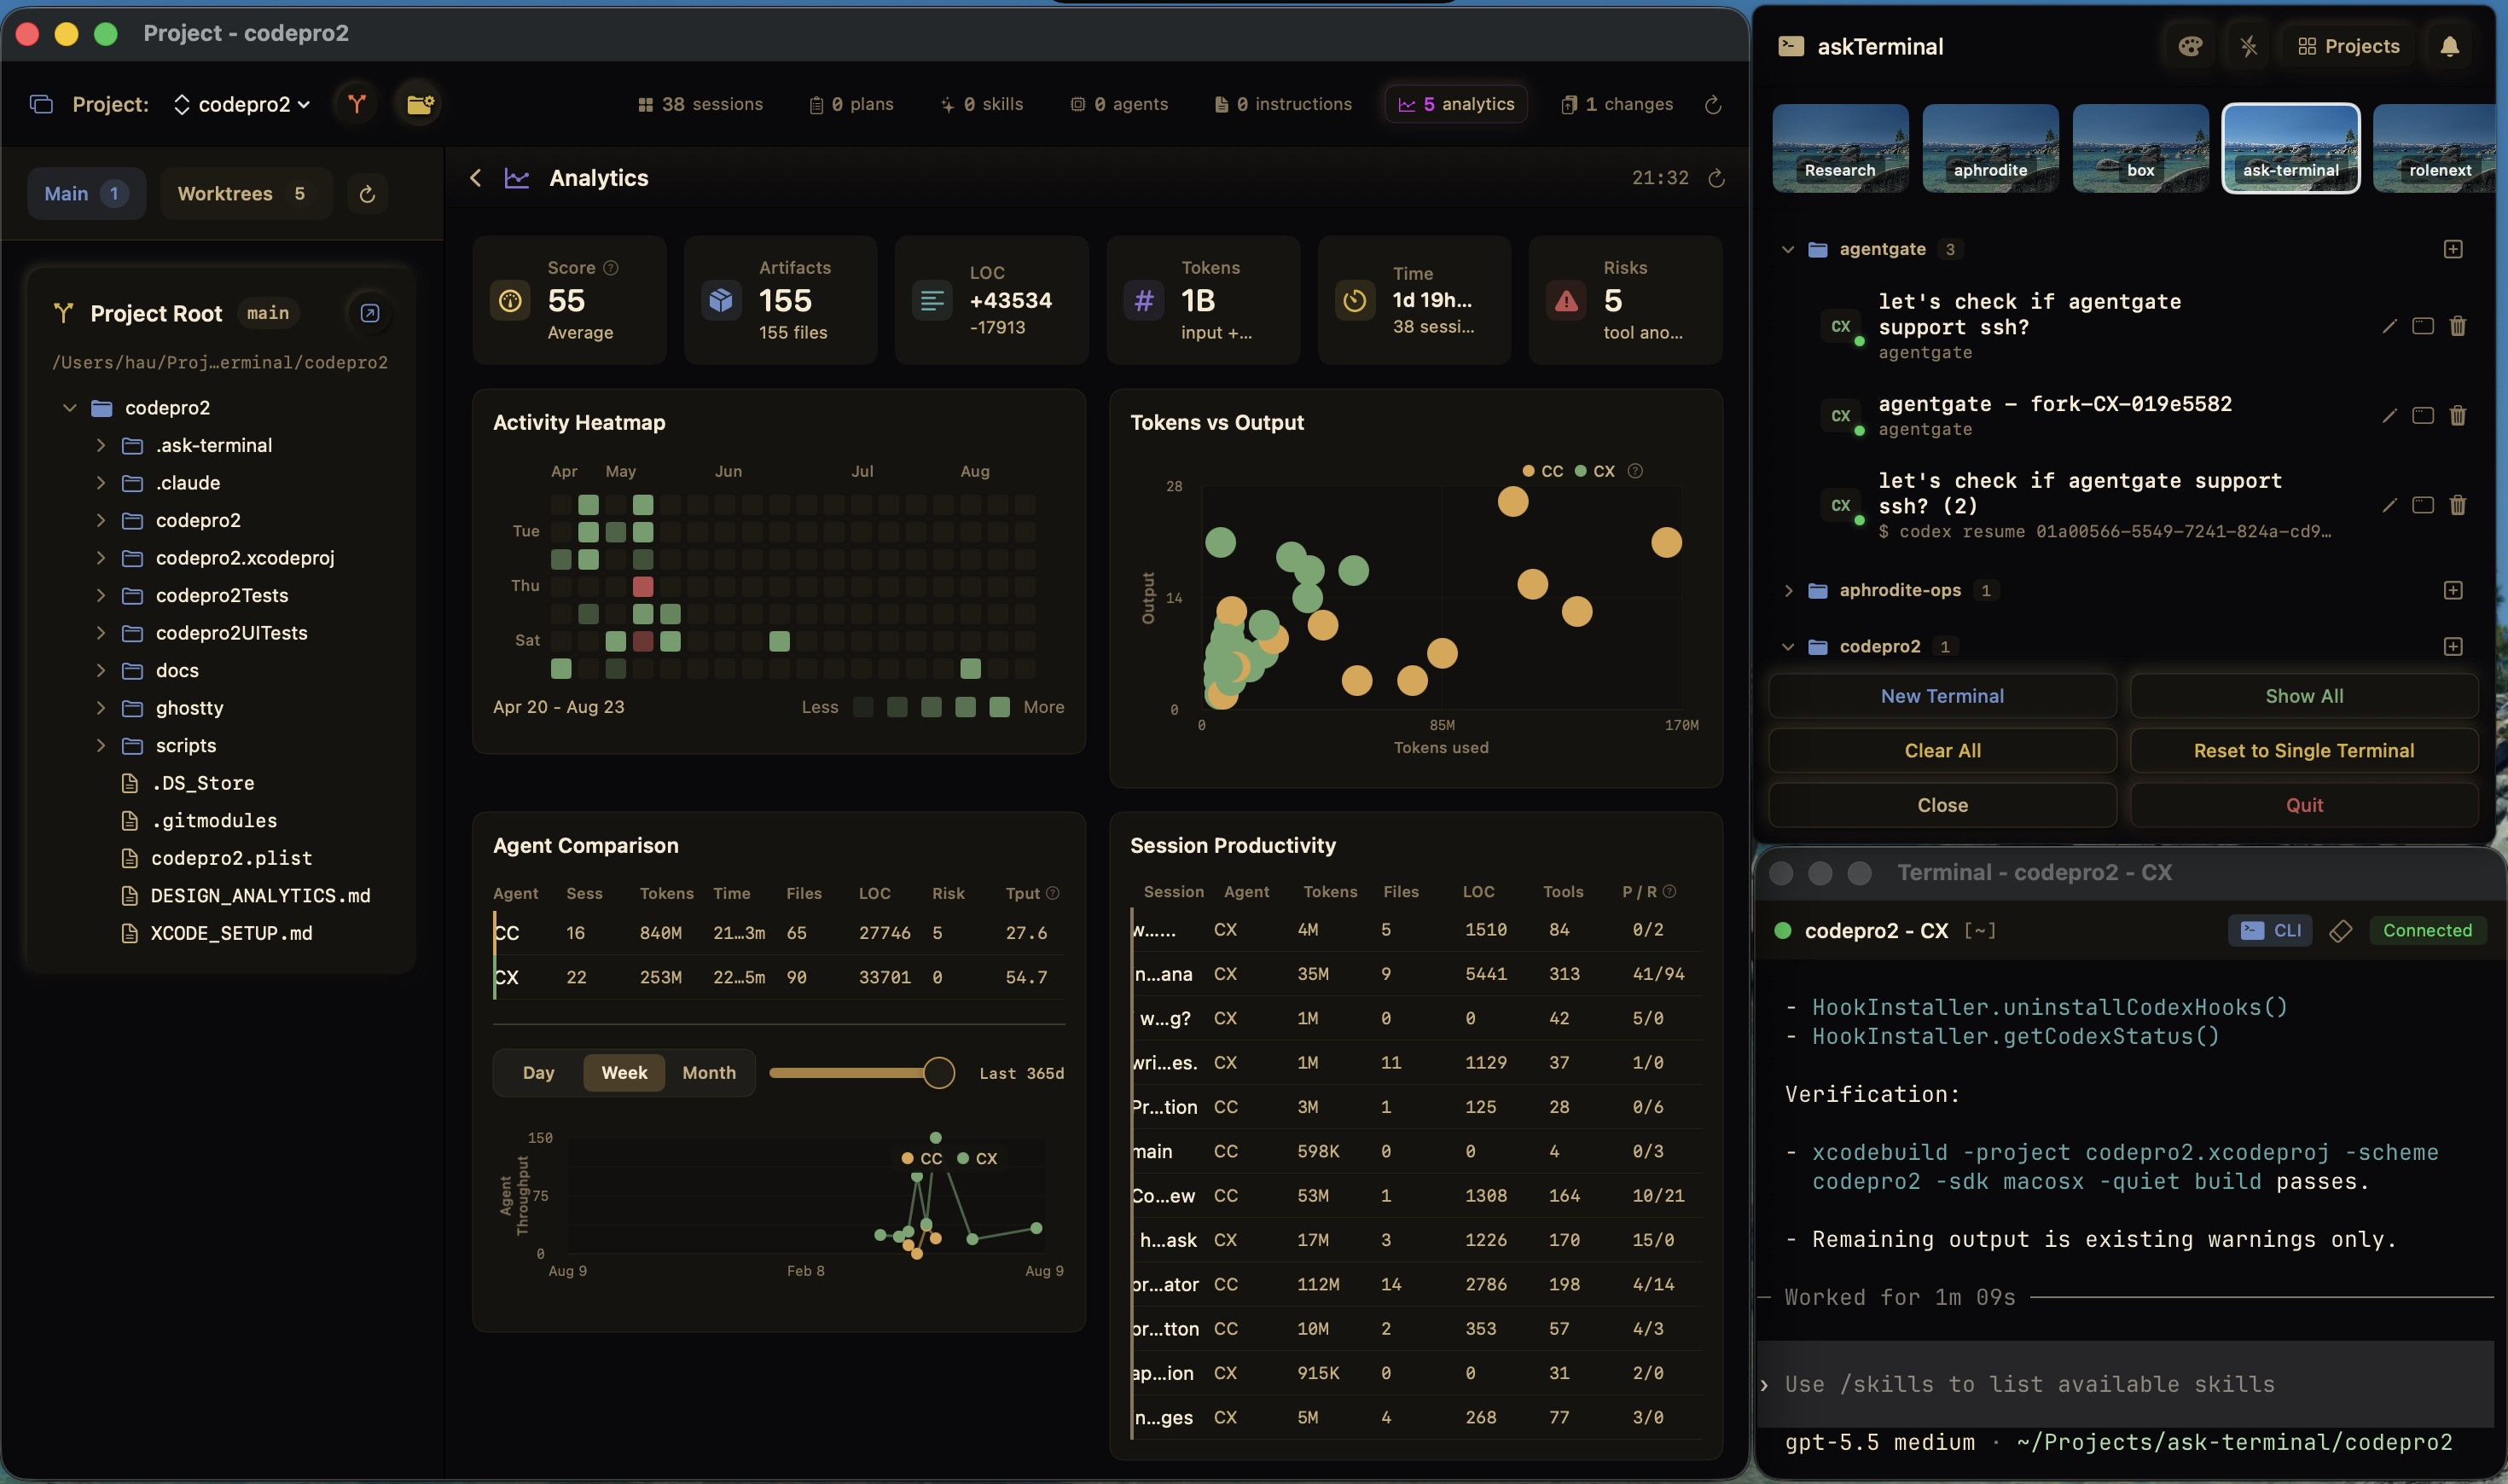The width and height of the screenshot is (2508, 1484).
Task: Click the Show All button
Action: [x=2304, y=696]
